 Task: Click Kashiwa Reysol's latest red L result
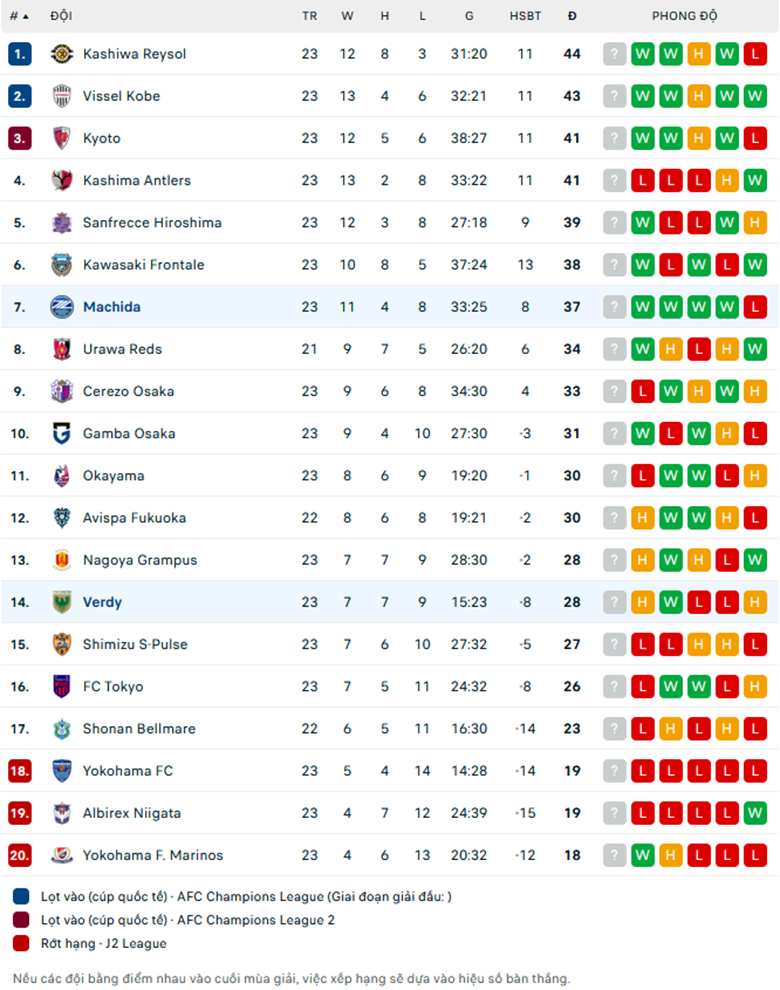755,54
